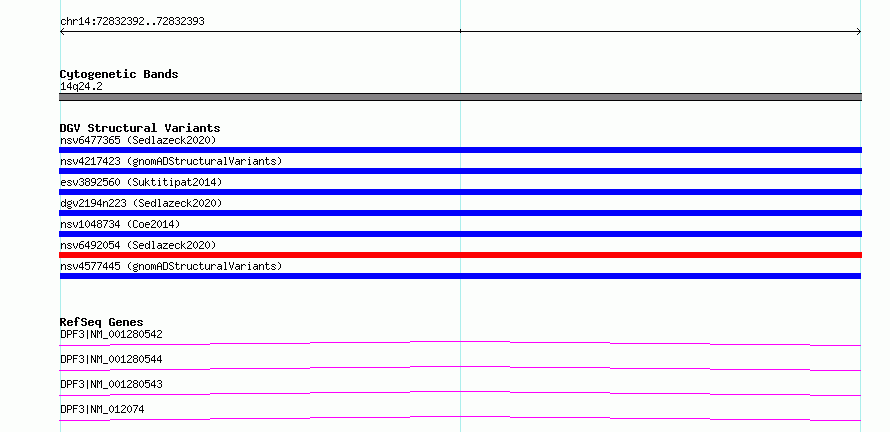Click the Cytogenetic Bands track heading
The height and width of the screenshot is (432, 890).
(119, 74)
